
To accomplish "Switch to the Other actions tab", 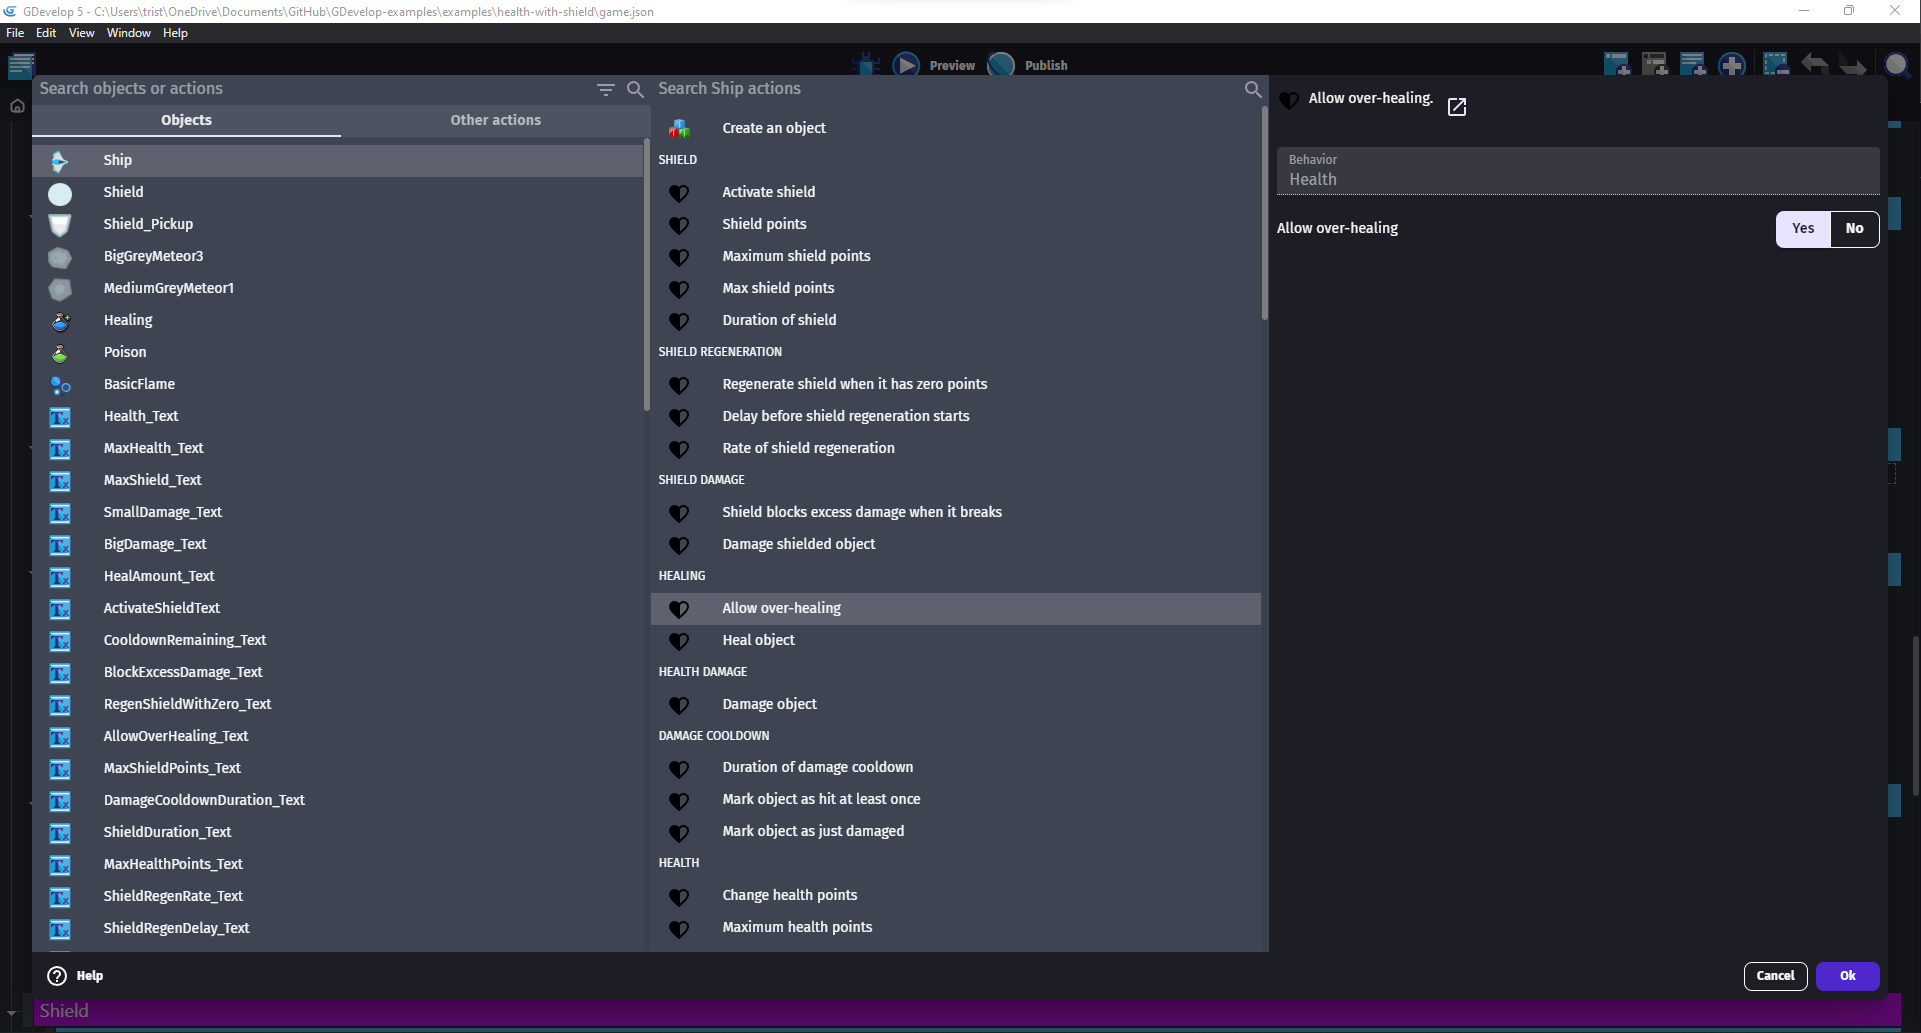I will pyautogui.click(x=495, y=120).
